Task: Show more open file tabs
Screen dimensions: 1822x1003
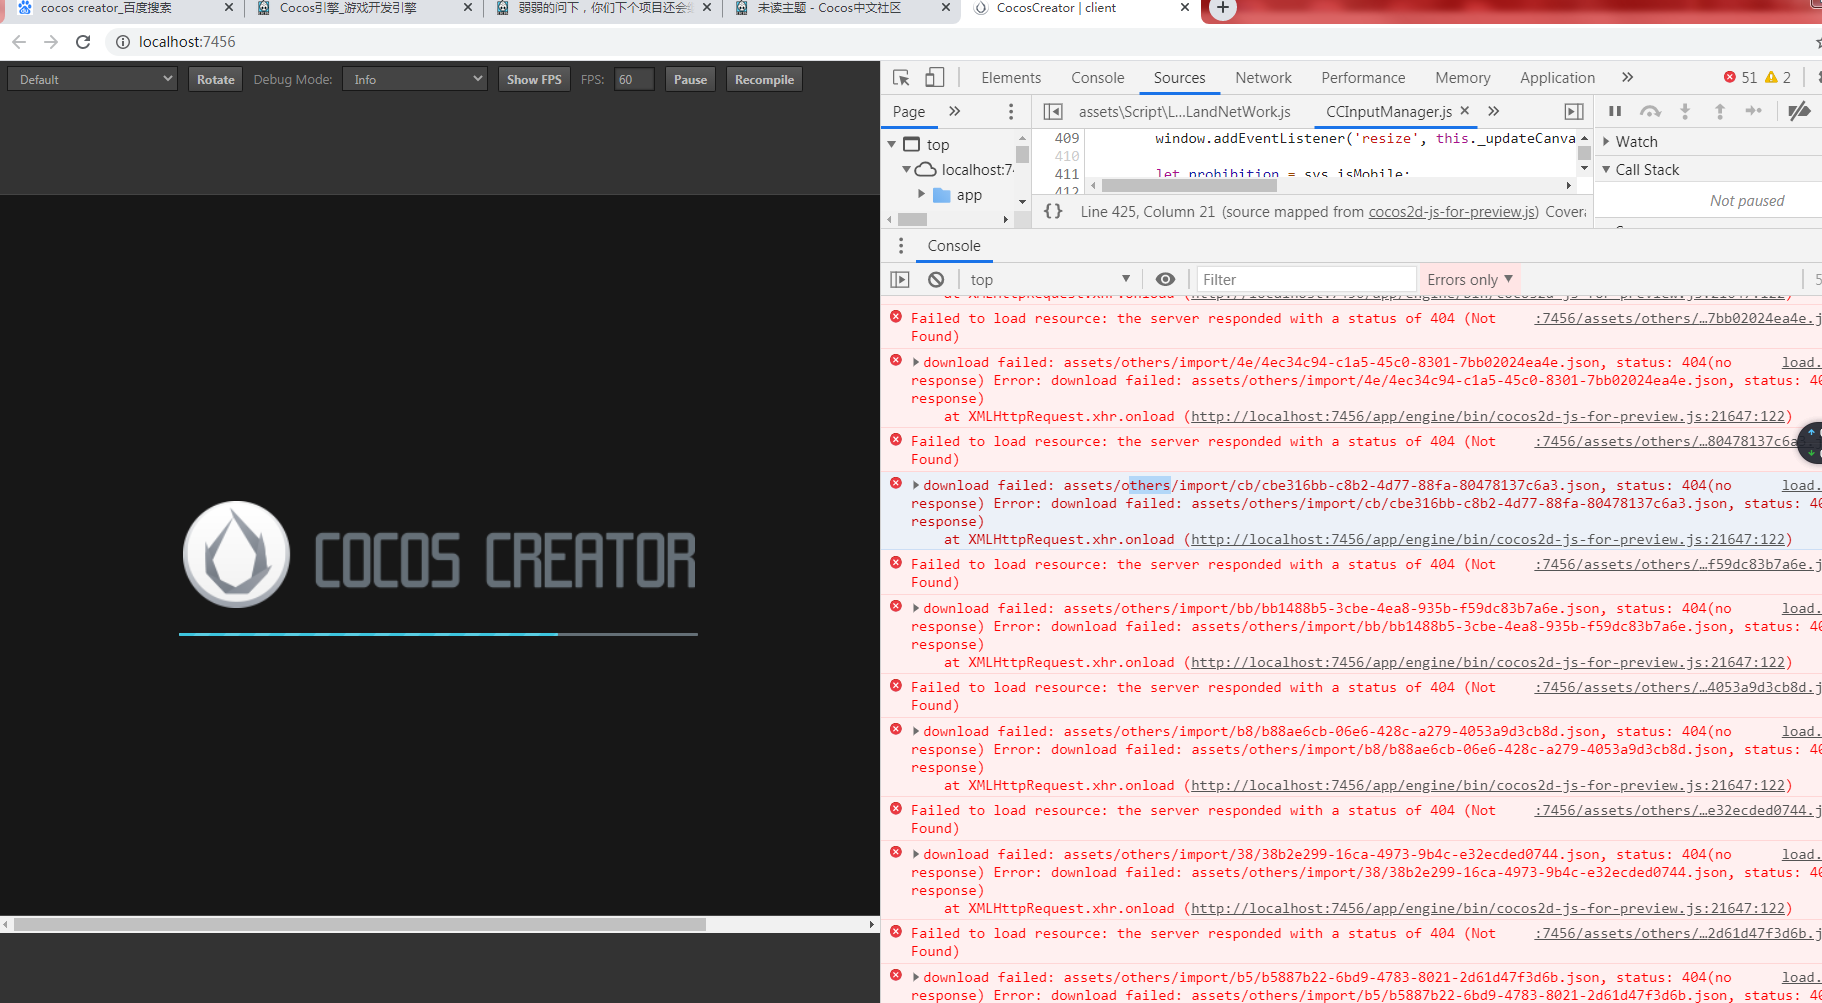Action: click(x=1493, y=111)
